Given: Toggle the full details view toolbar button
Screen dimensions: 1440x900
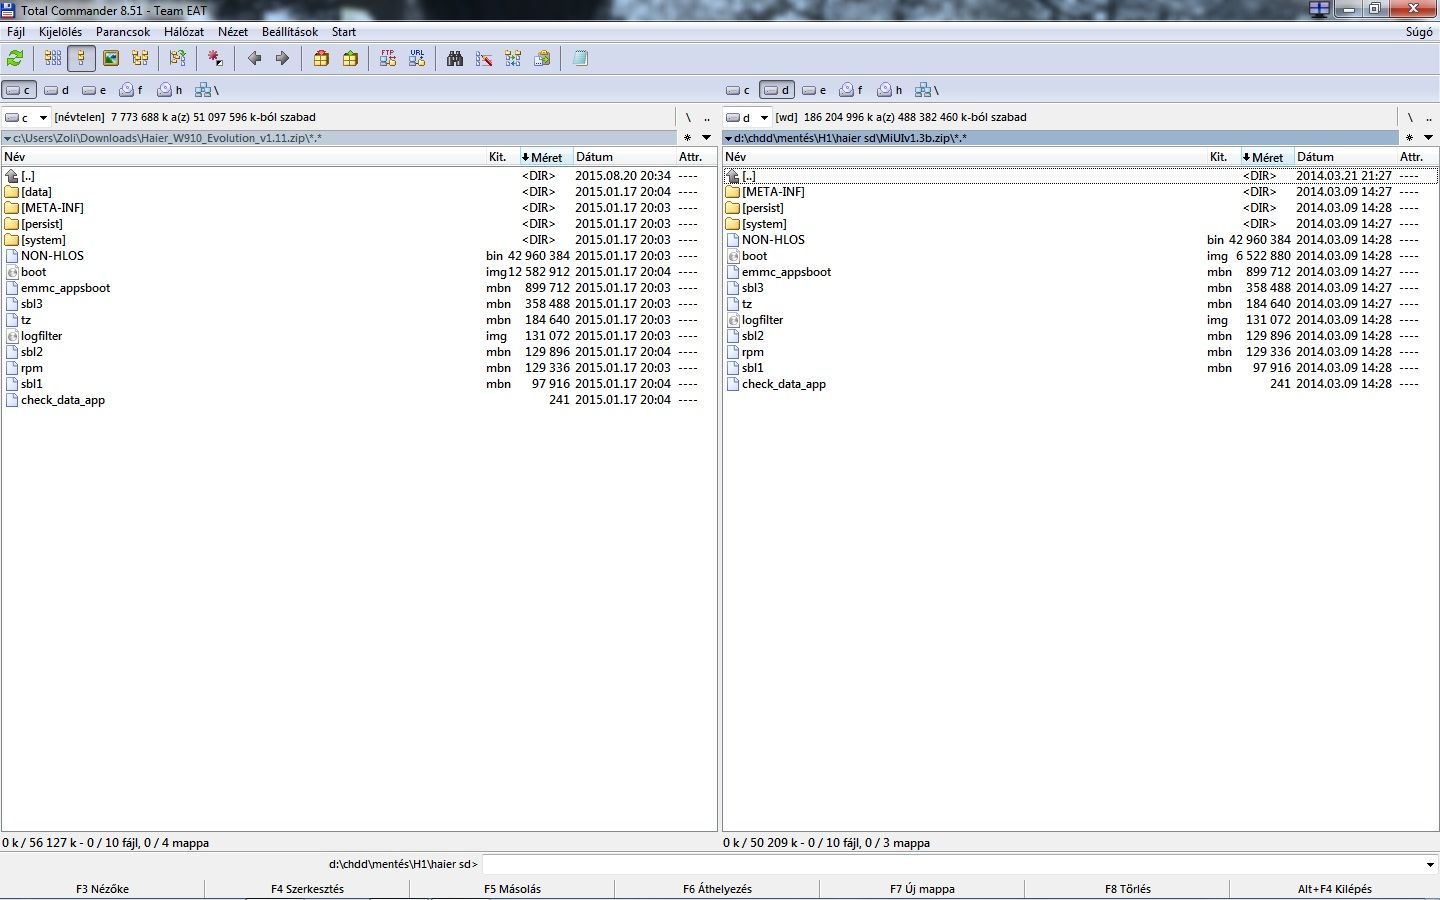Looking at the screenshot, I should coord(82,59).
